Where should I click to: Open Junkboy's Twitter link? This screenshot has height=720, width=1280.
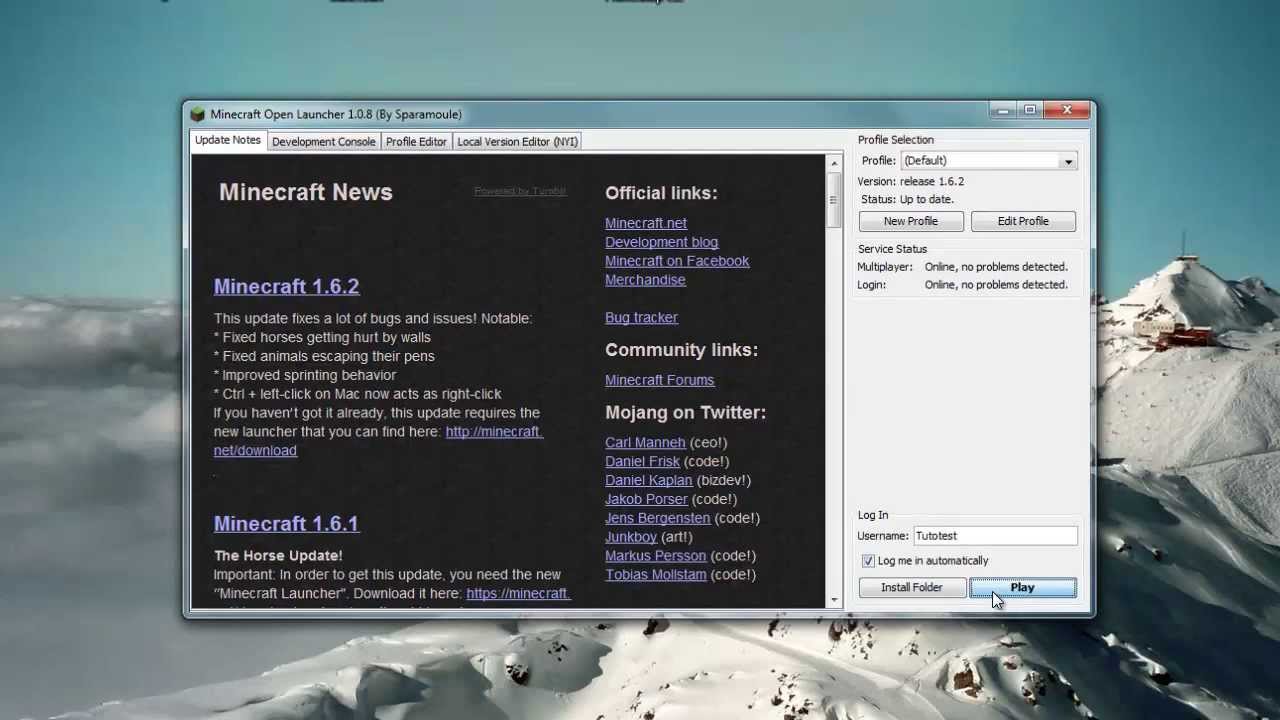[x=631, y=537]
